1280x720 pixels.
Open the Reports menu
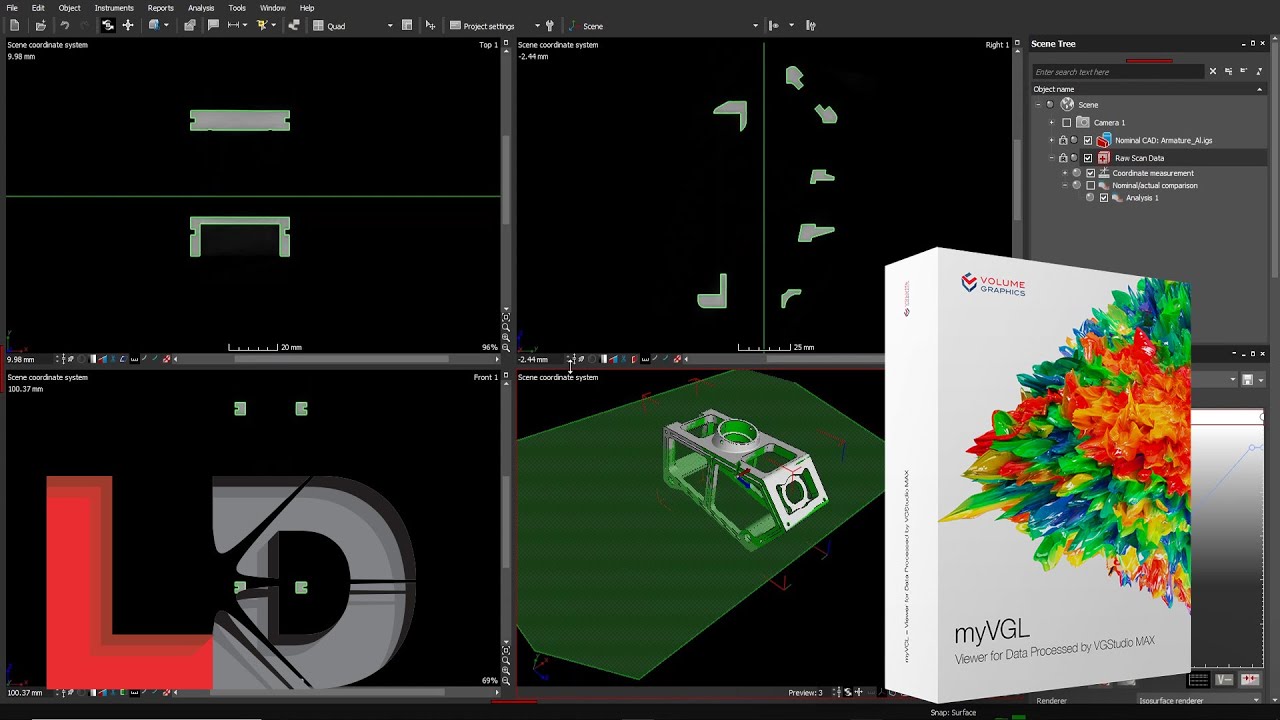pos(161,8)
